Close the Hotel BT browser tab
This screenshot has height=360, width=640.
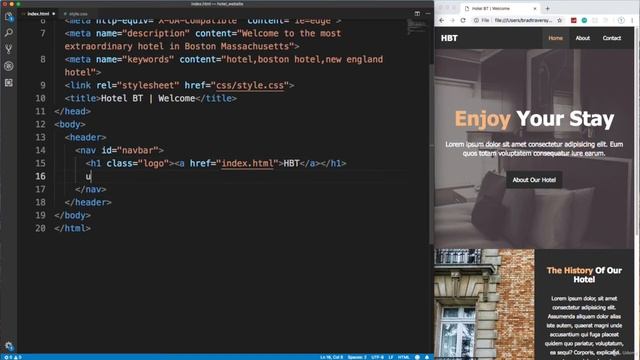tap(535, 8)
